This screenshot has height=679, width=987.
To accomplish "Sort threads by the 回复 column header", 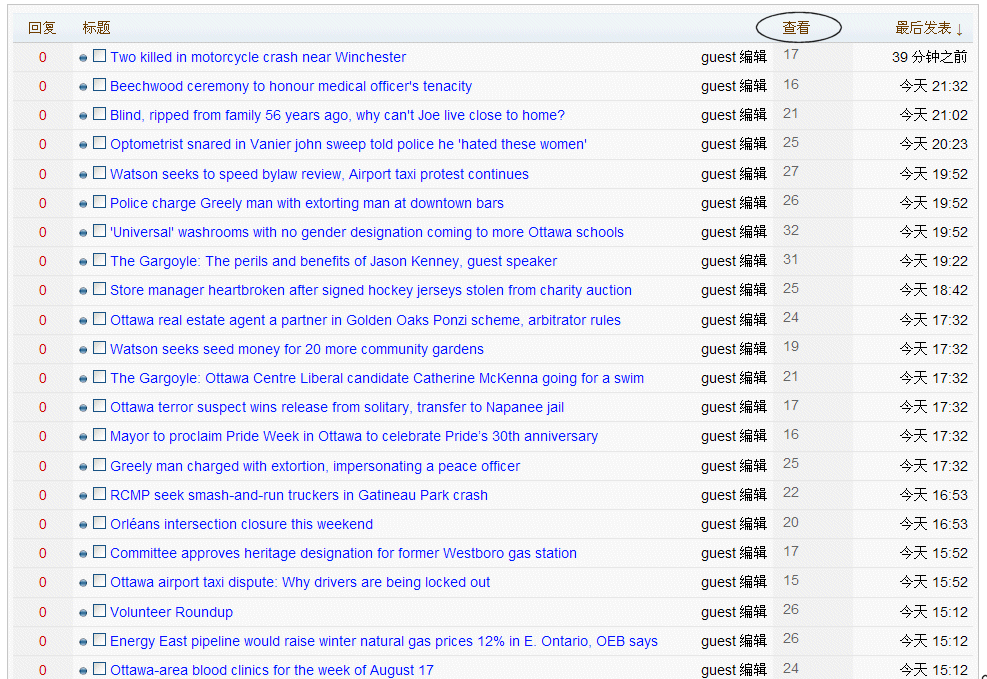I will click(42, 28).
